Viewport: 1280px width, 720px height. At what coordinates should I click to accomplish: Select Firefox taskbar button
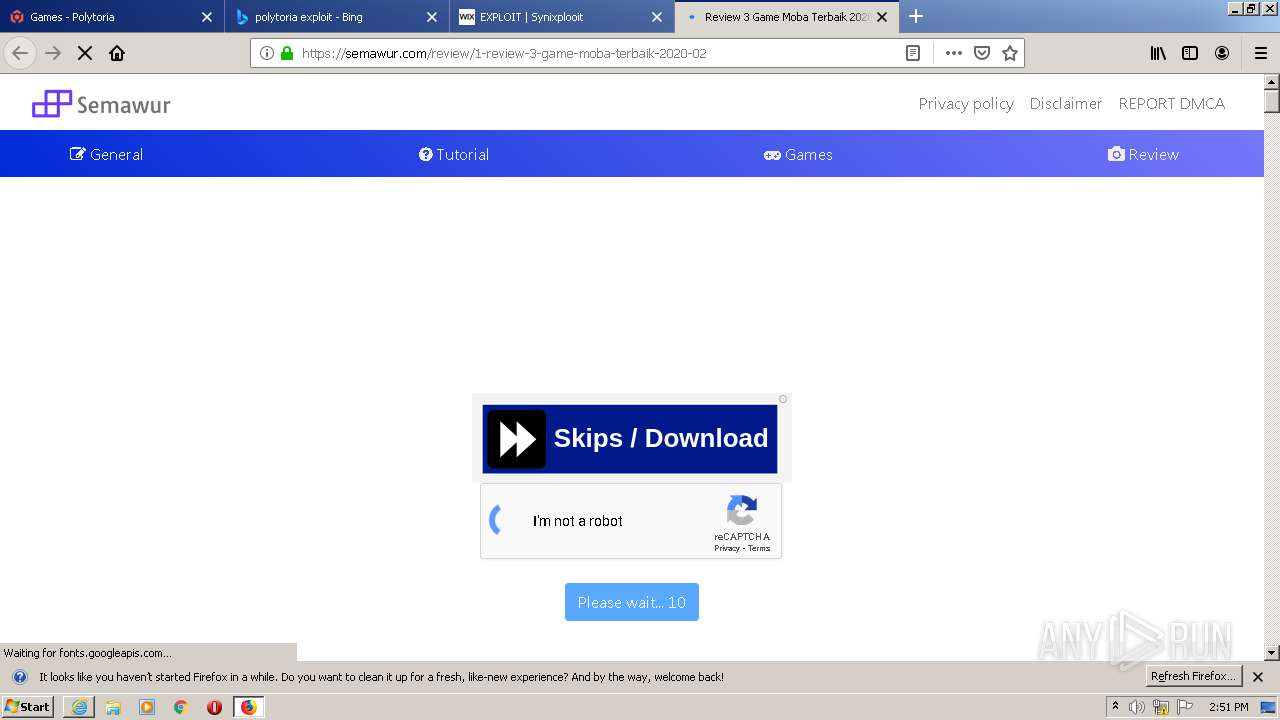(248, 707)
